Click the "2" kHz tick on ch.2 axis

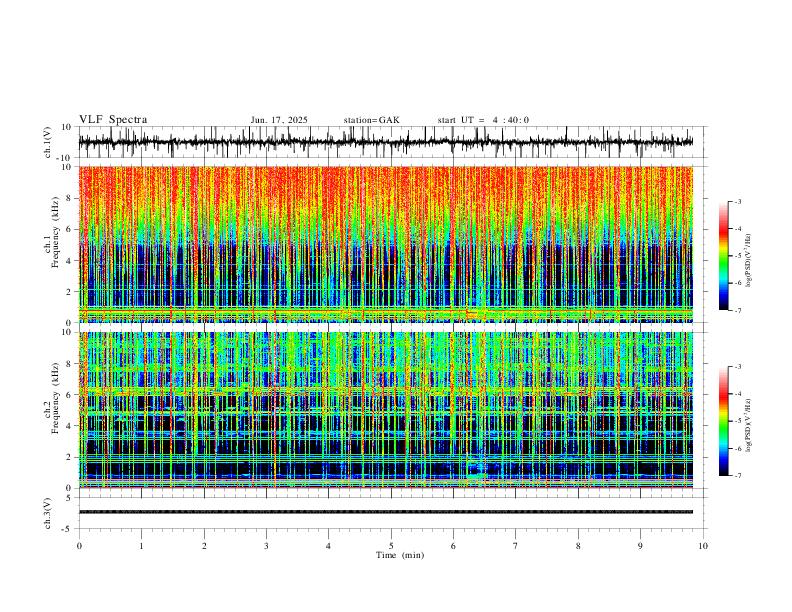coord(70,457)
